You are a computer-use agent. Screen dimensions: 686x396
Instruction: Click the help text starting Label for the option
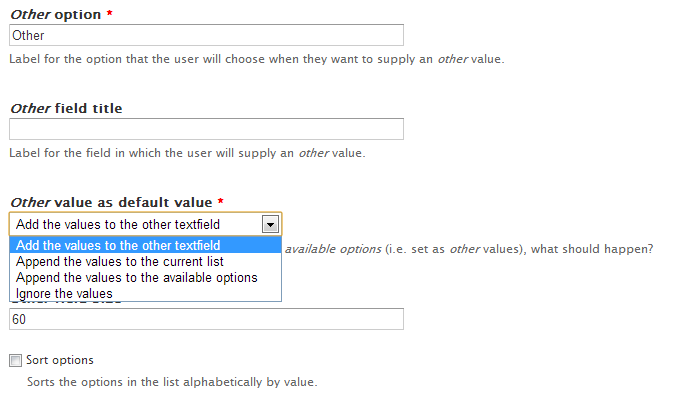click(x=257, y=59)
